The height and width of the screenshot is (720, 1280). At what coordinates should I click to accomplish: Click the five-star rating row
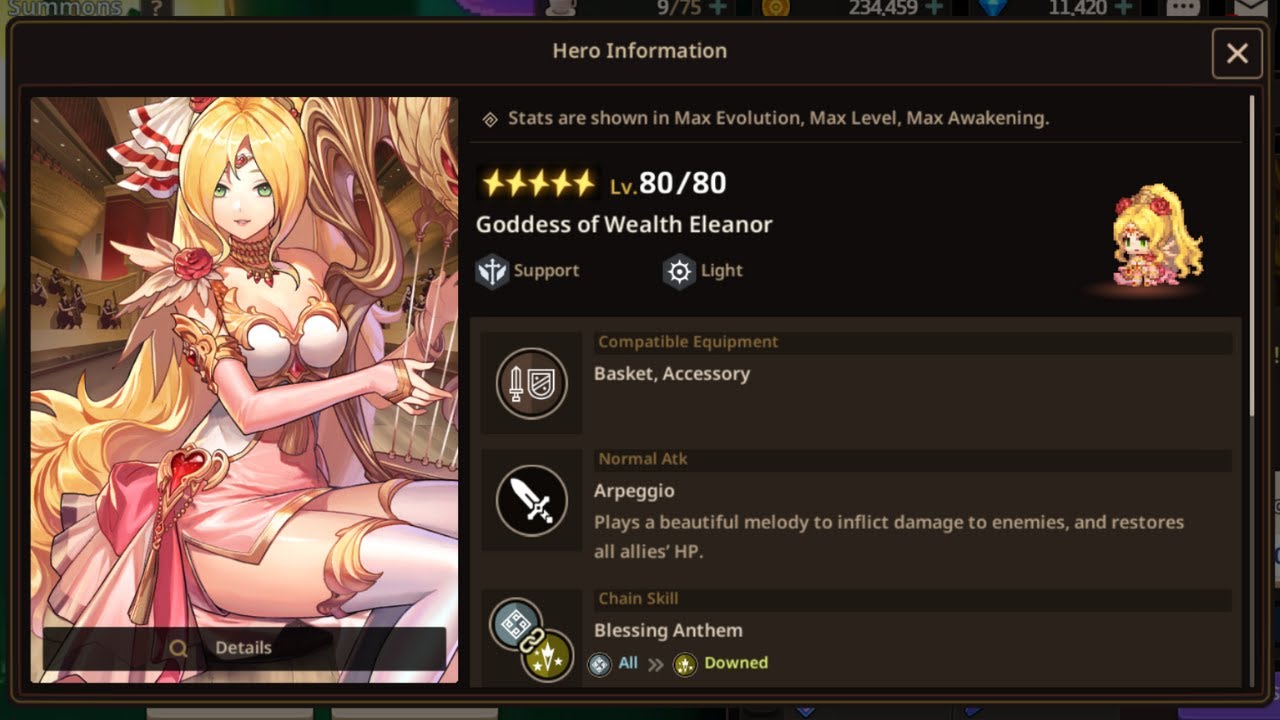tap(539, 183)
